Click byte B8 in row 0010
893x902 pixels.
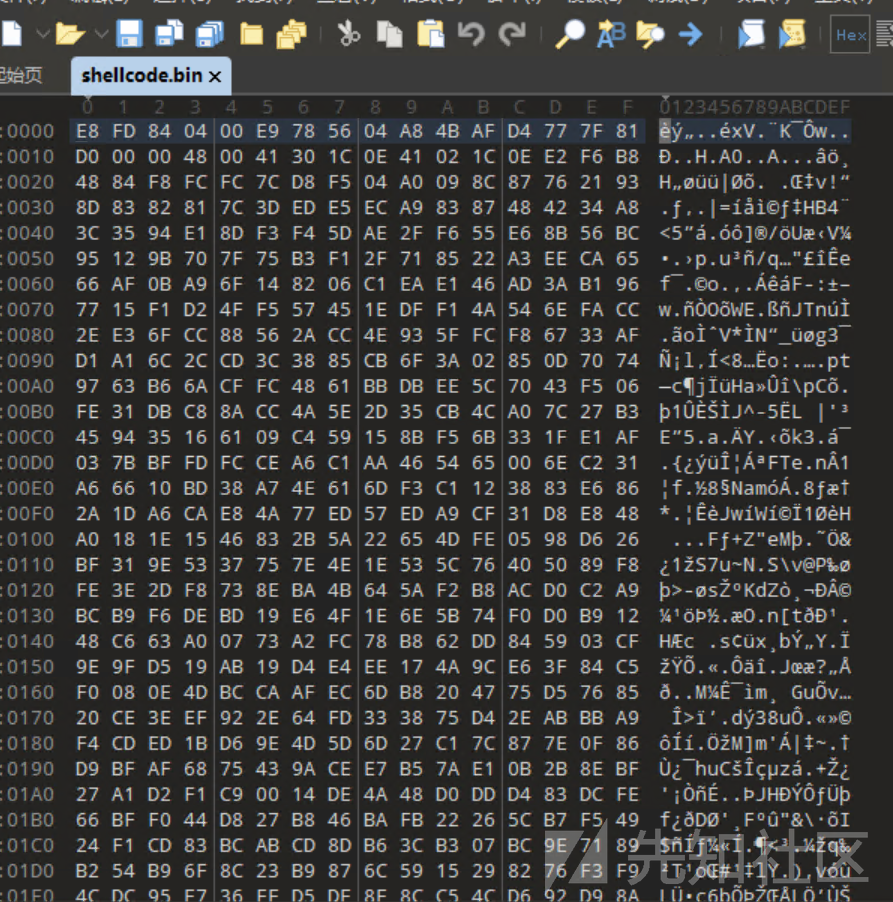click(x=627, y=156)
